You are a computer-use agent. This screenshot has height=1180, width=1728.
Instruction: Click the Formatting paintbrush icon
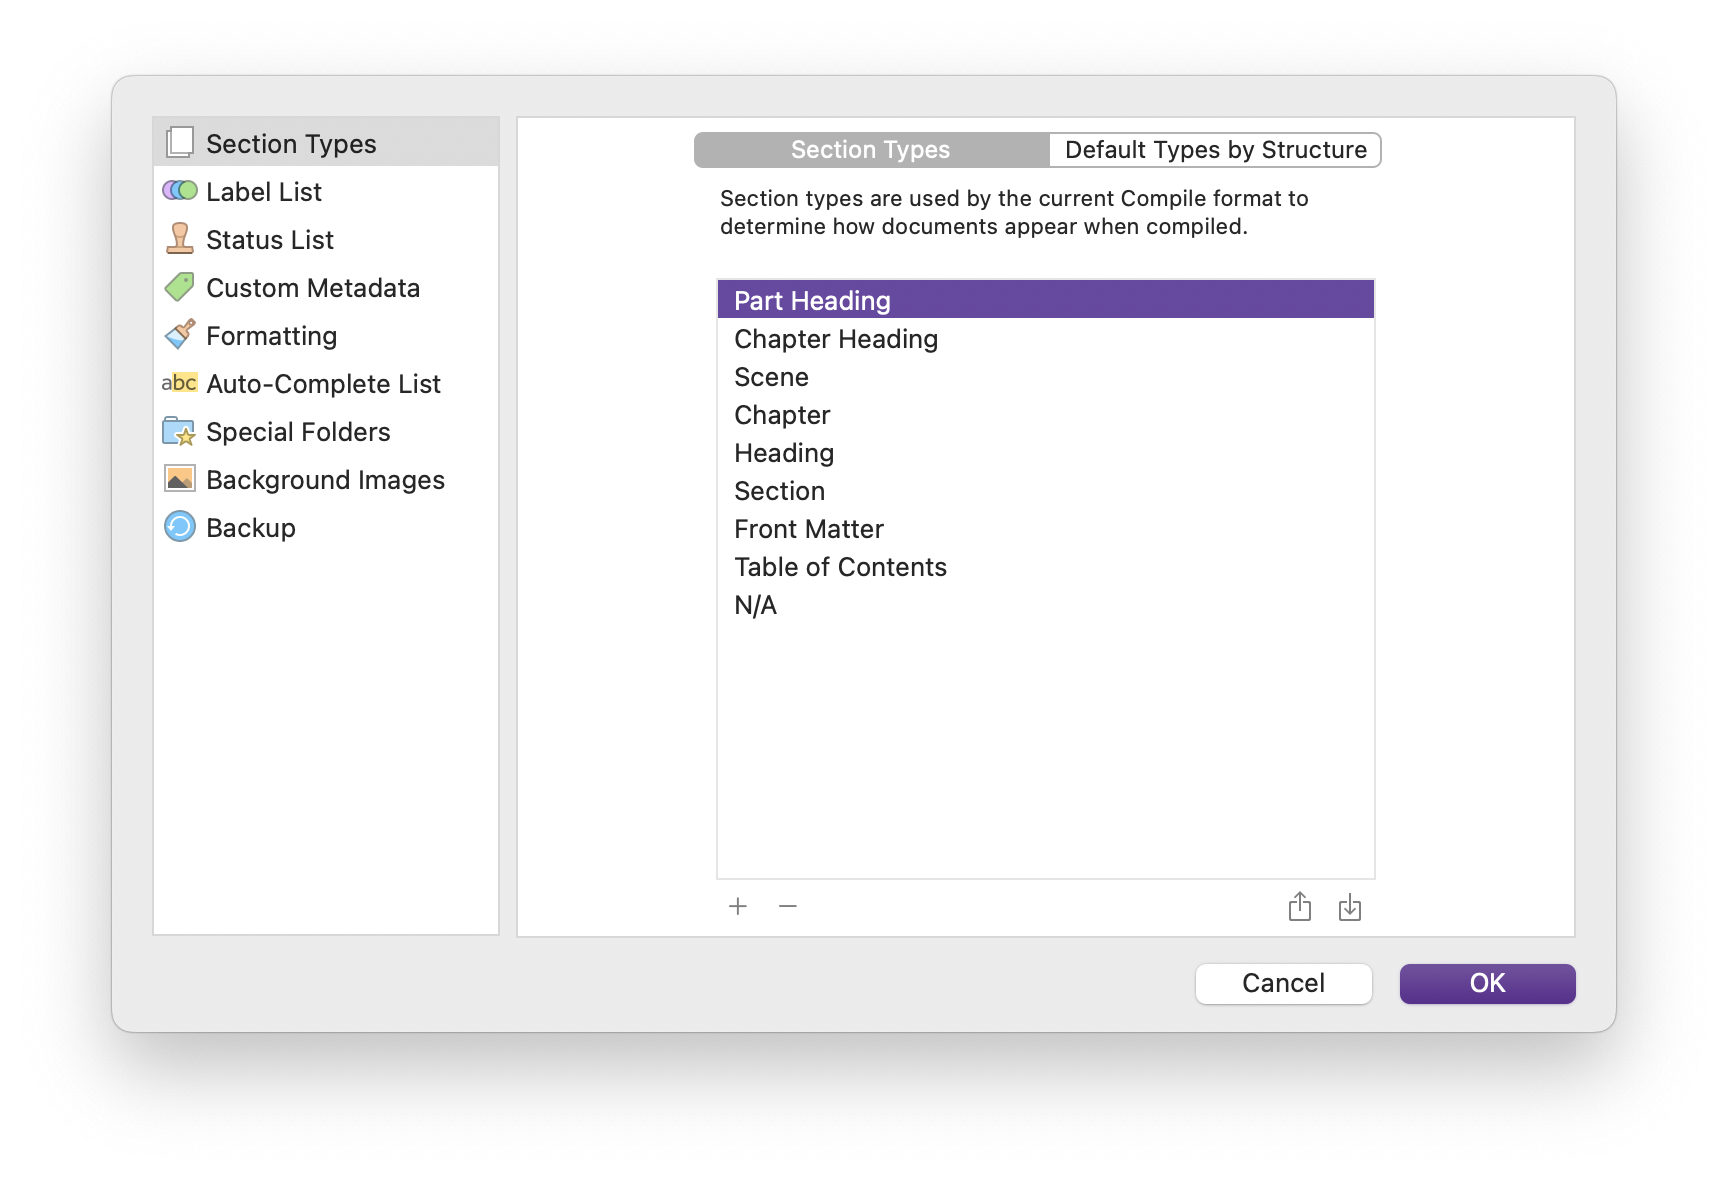(x=180, y=335)
